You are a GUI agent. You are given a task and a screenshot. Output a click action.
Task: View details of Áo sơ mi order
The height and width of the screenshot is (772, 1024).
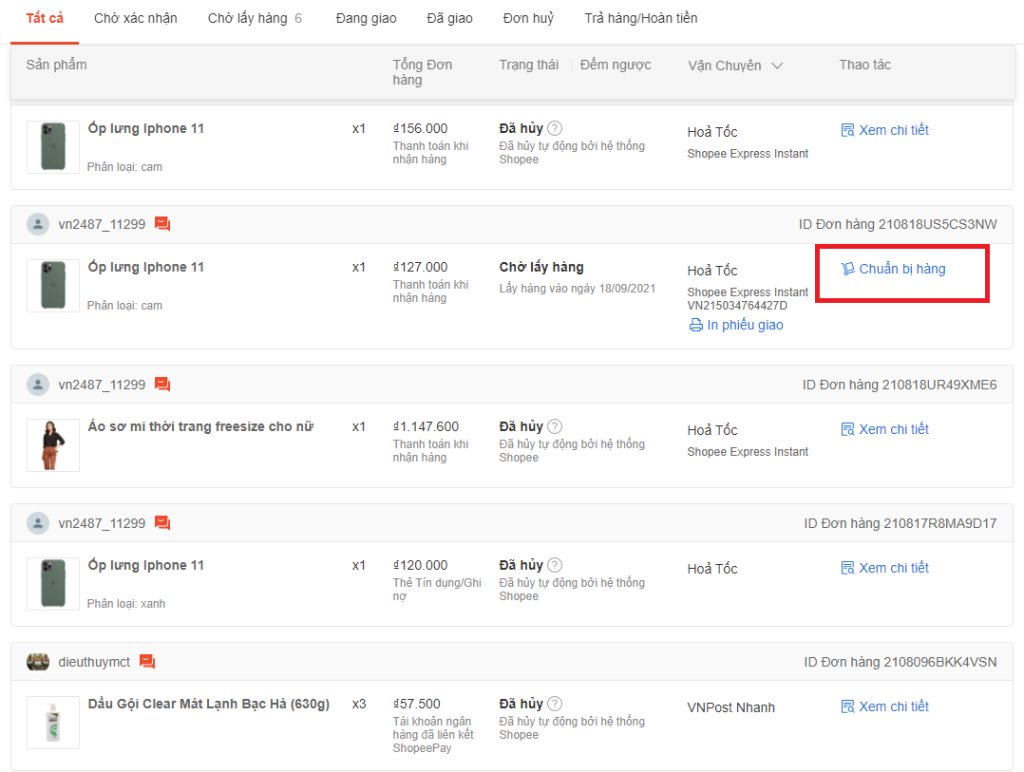pos(885,429)
